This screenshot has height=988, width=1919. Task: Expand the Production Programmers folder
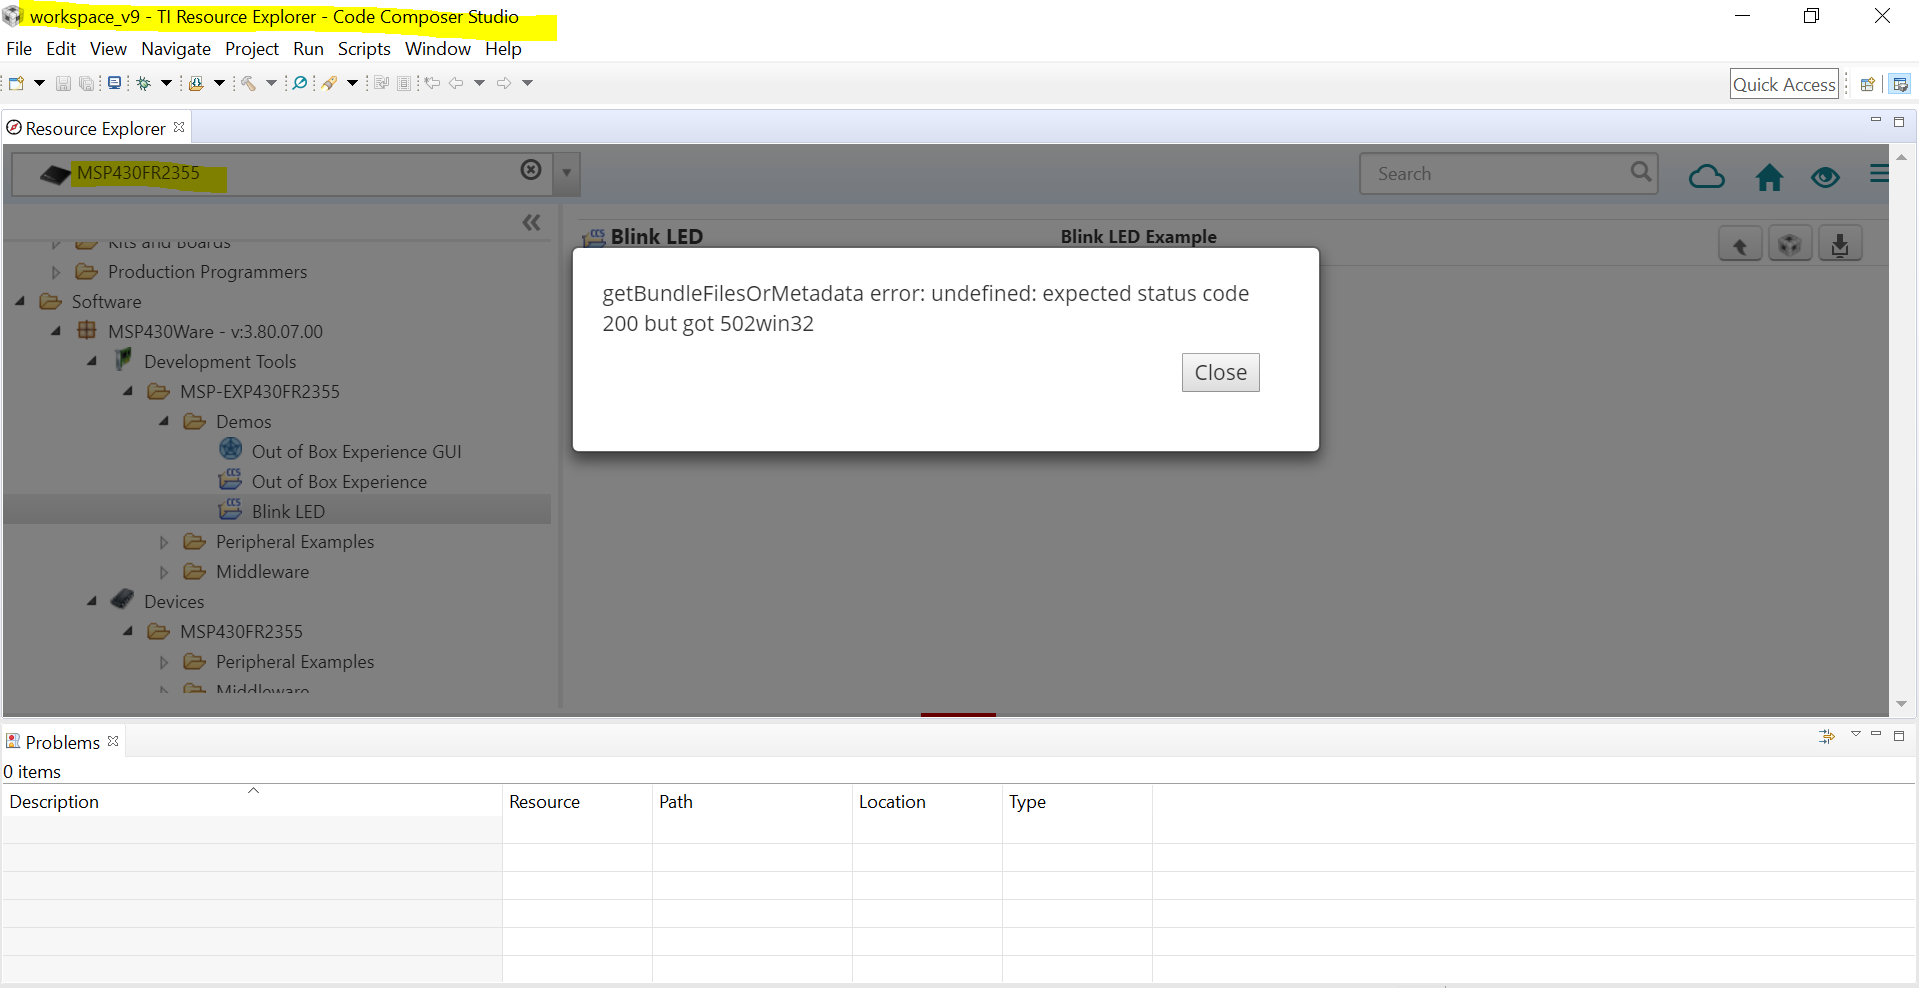coord(56,272)
